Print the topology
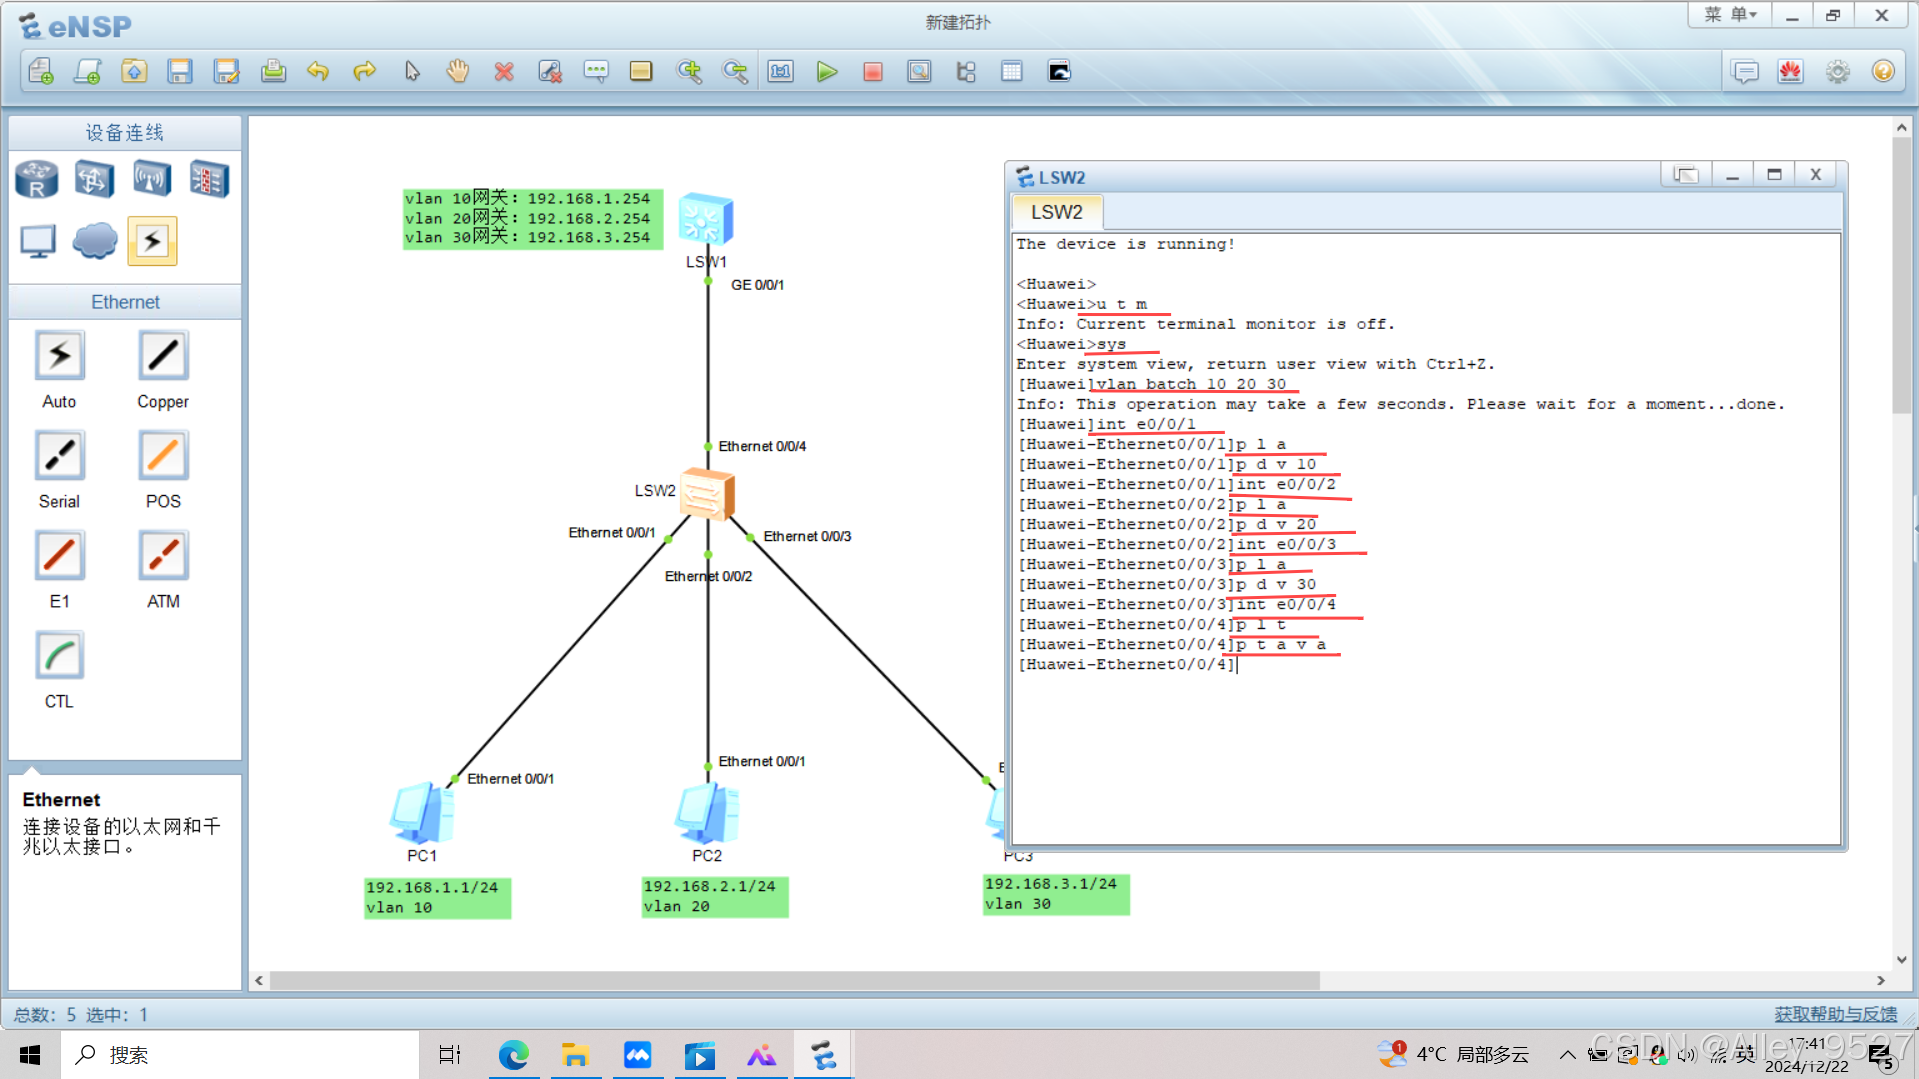 273,71
